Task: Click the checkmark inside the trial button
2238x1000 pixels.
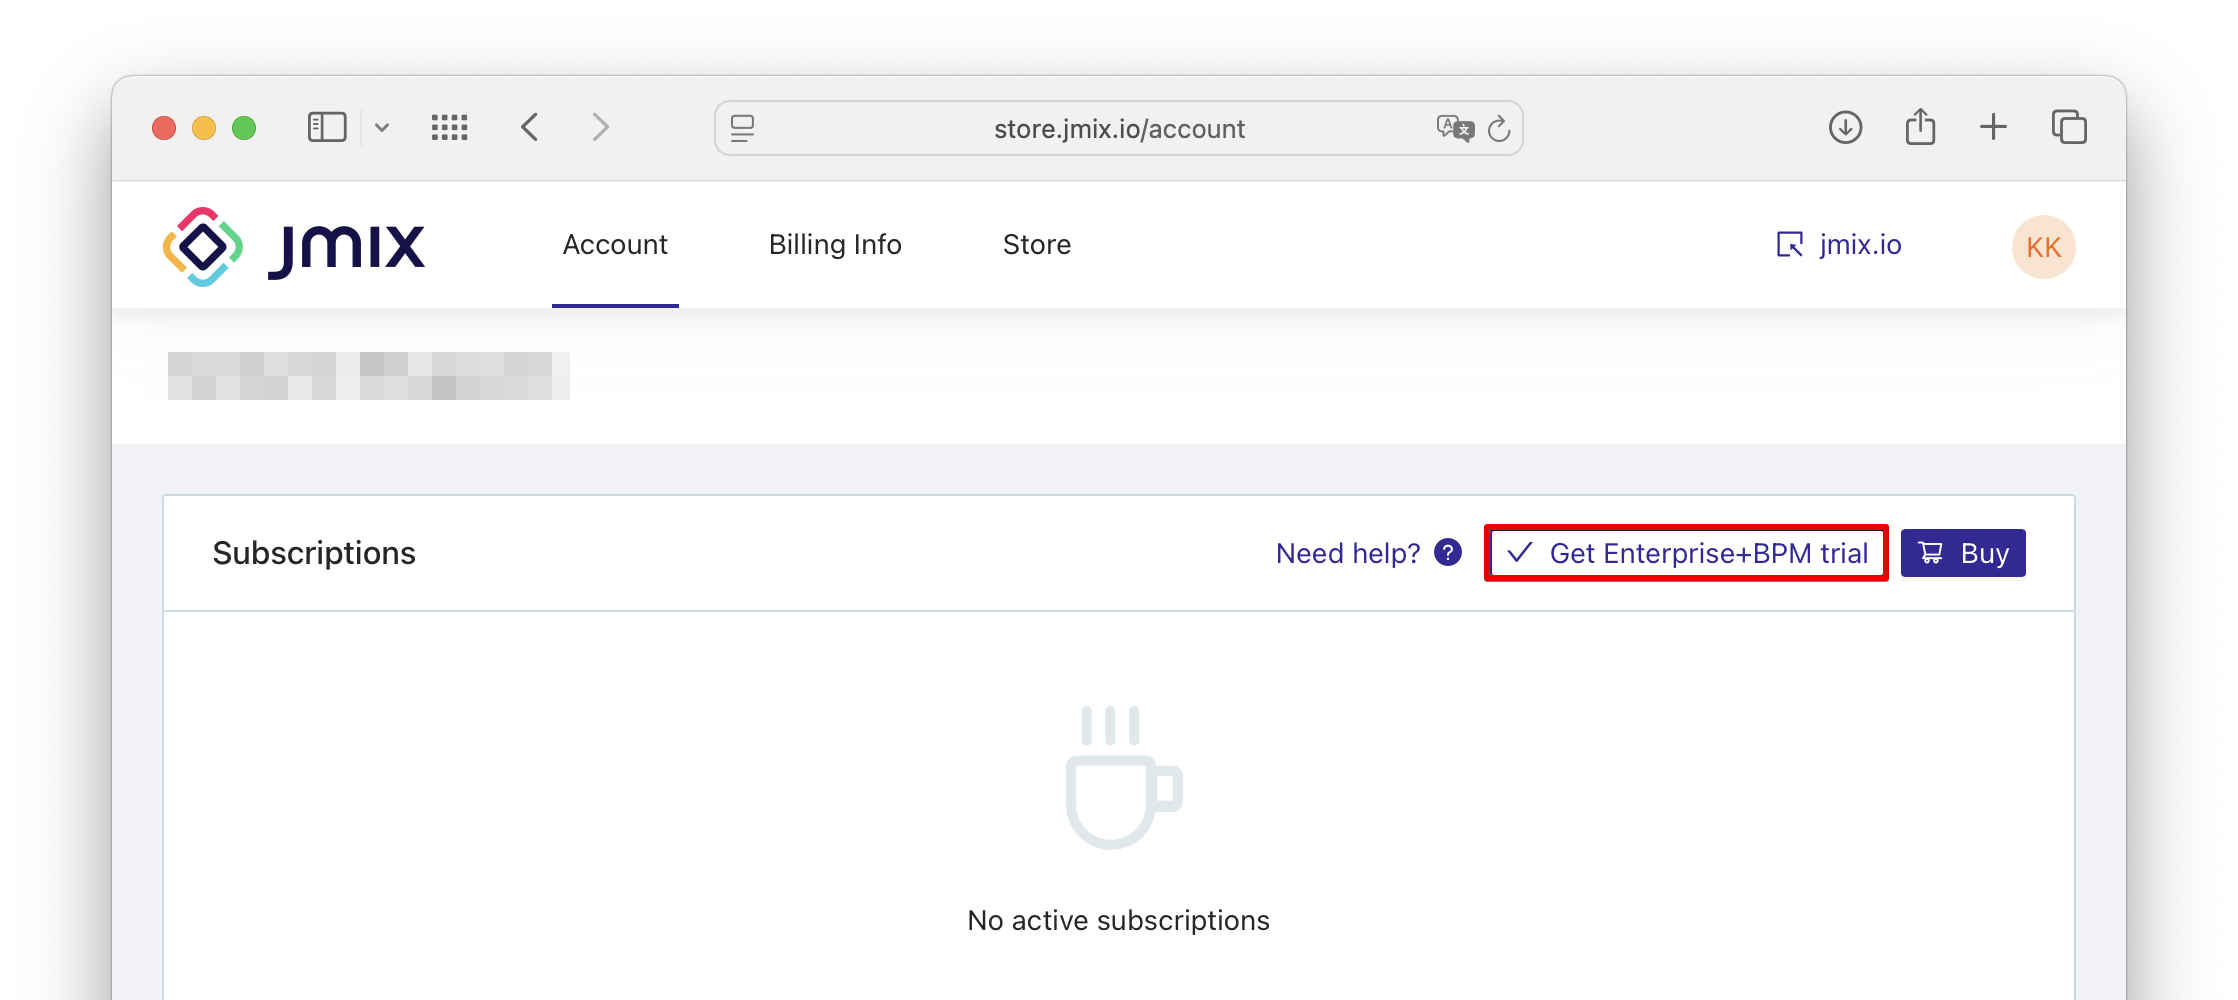Action: (1521, 552)
